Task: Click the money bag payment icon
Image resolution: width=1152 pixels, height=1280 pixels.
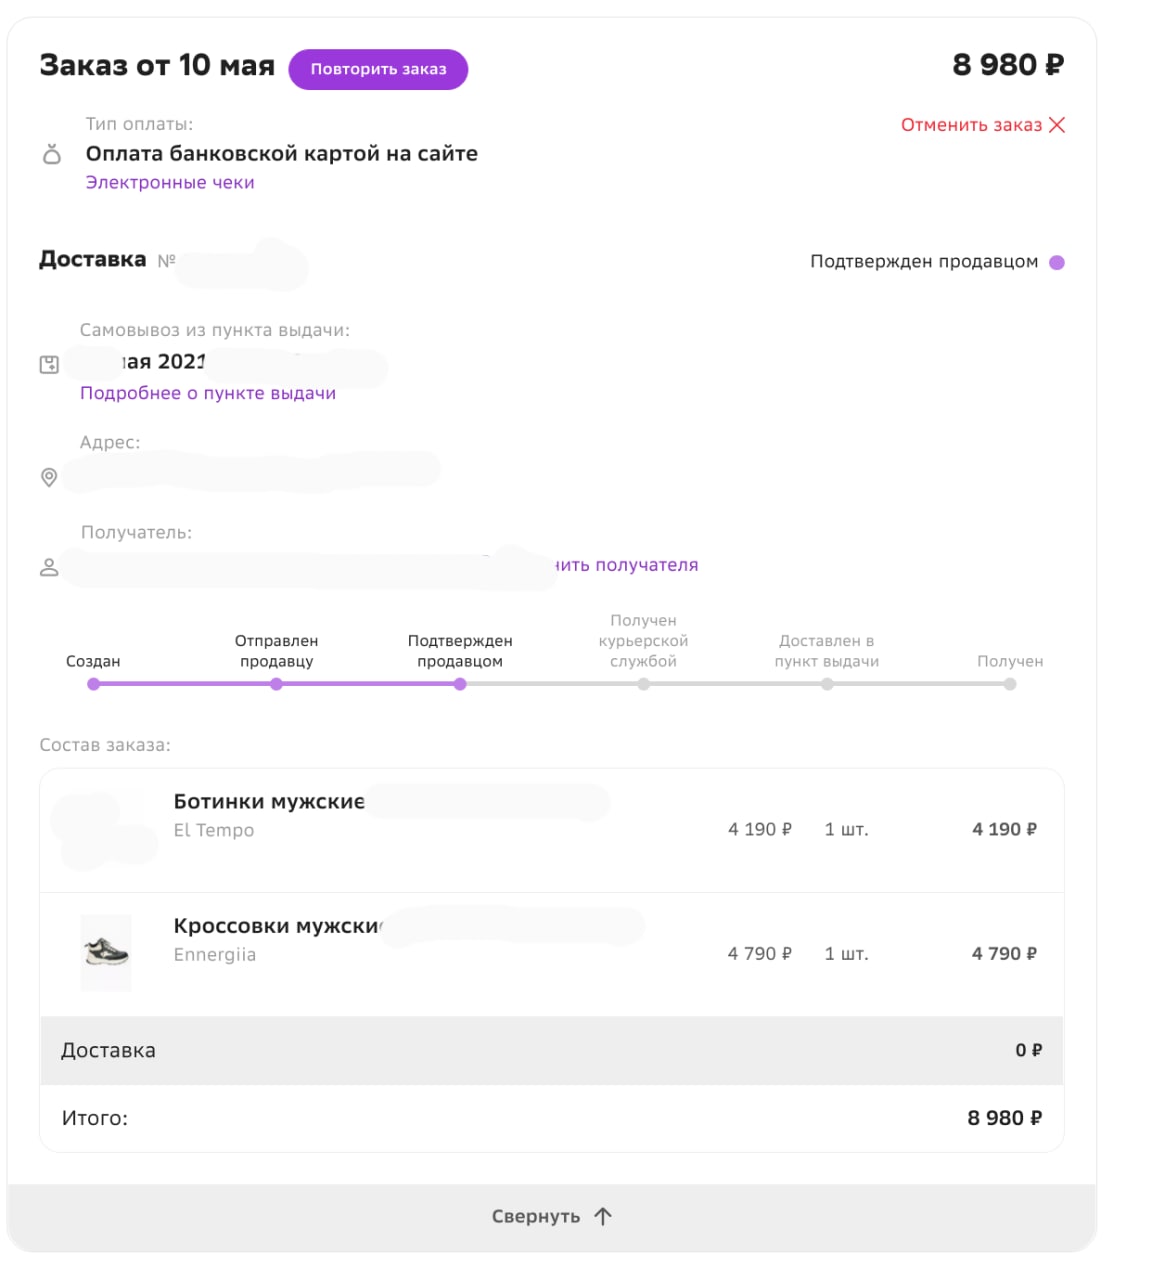Action: 52,154
